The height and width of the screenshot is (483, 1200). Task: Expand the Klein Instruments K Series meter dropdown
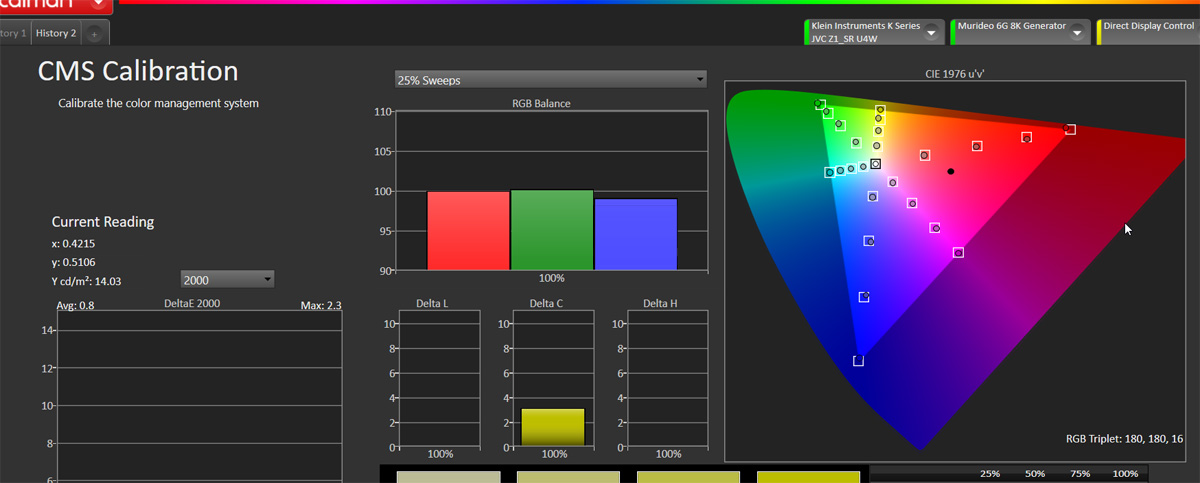pos(931,32)
